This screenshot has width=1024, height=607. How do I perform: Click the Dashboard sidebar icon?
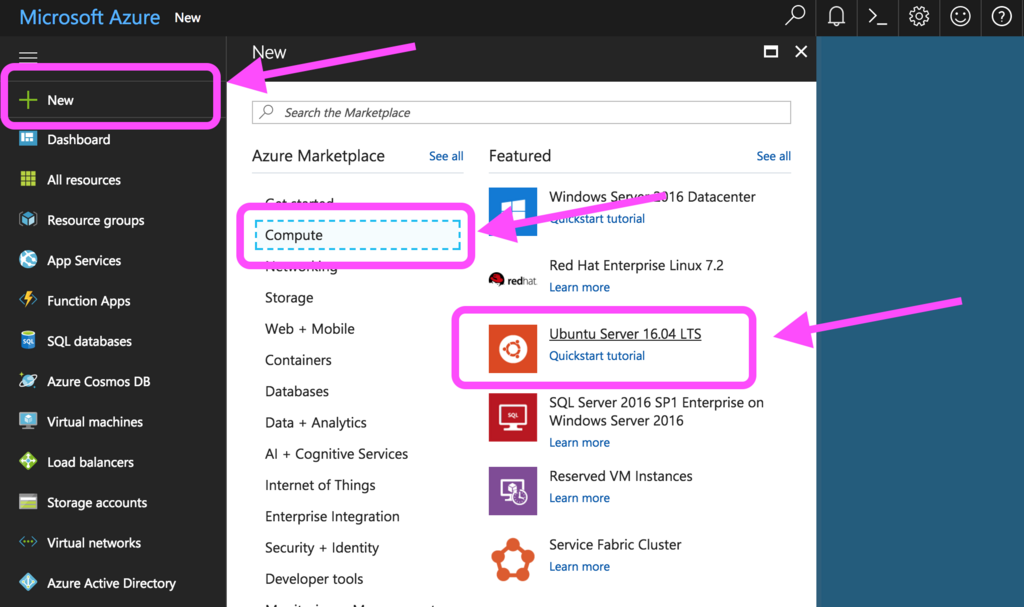click(x=28, y=139)
